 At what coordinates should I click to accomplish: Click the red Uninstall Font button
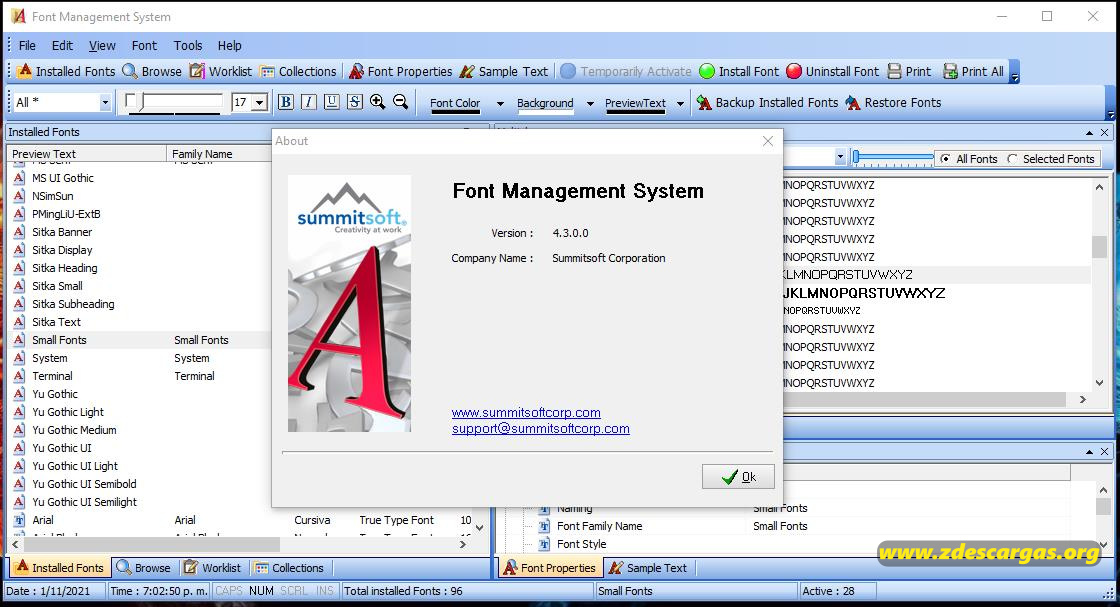click(832, 71)
